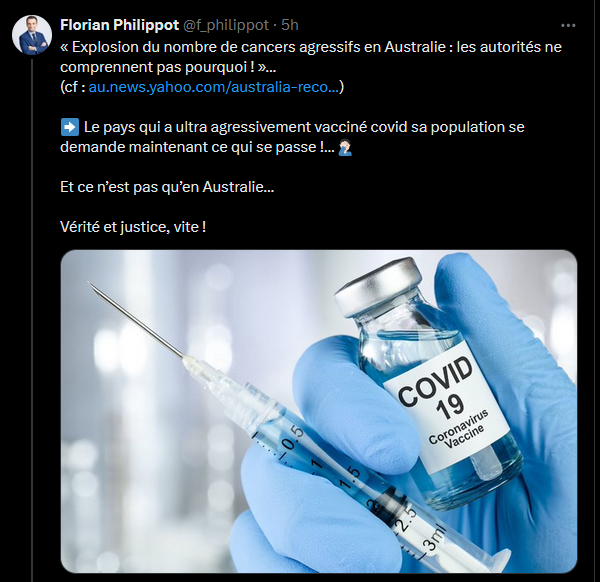Click the text 'Vérité et justice, vite !'
This screenshot has height=582, width=600.
[133, 227]
